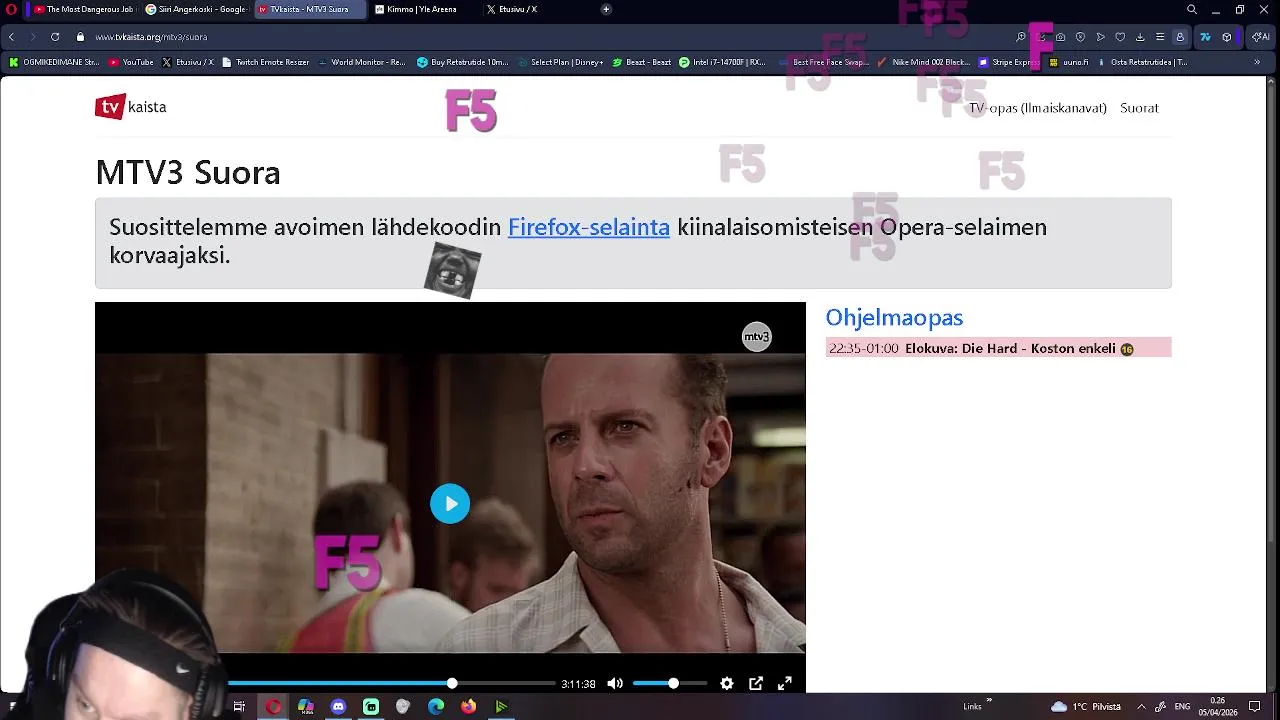Viewport: 1280px width, 720px height.
Task: Open settings gear in video player
Action: tap(727, 684)
